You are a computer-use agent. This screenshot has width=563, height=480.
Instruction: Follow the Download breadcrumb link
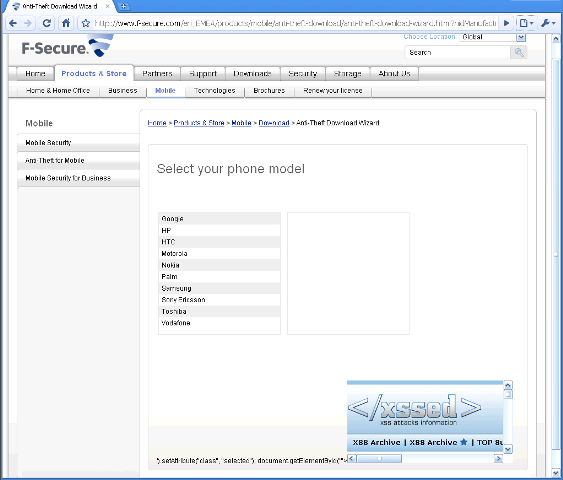(x=274, y=123)
